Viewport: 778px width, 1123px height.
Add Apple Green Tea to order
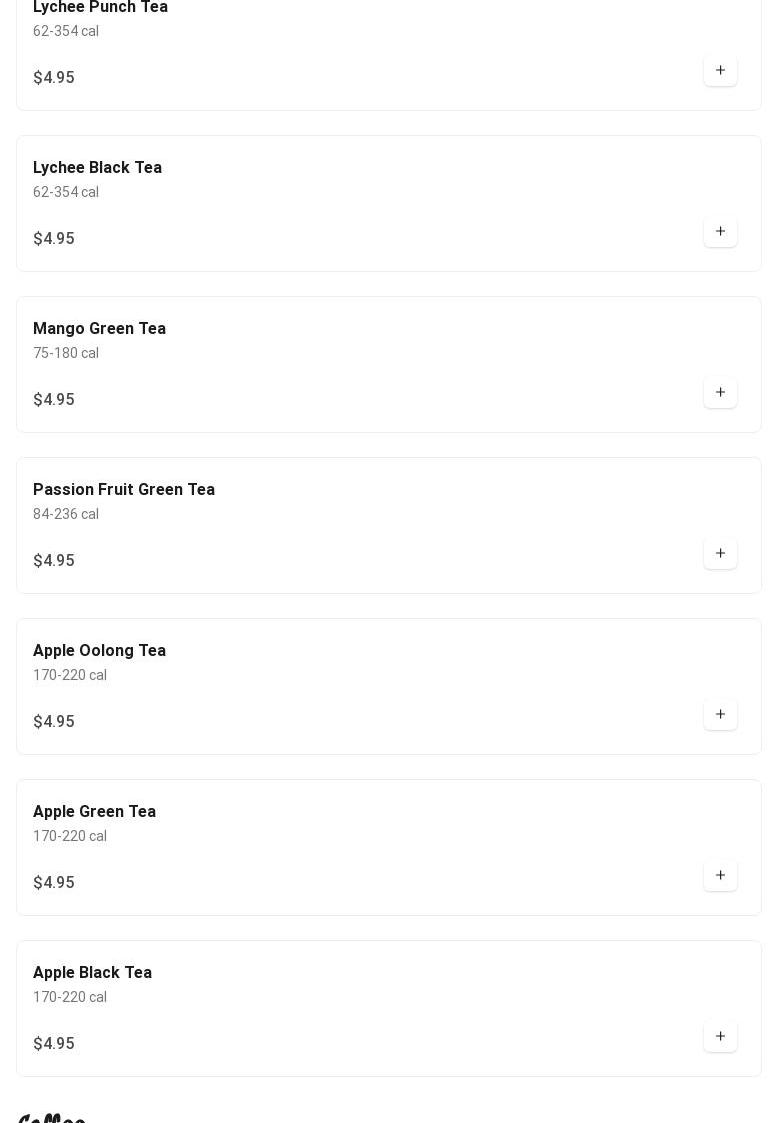tap(720, 876)
